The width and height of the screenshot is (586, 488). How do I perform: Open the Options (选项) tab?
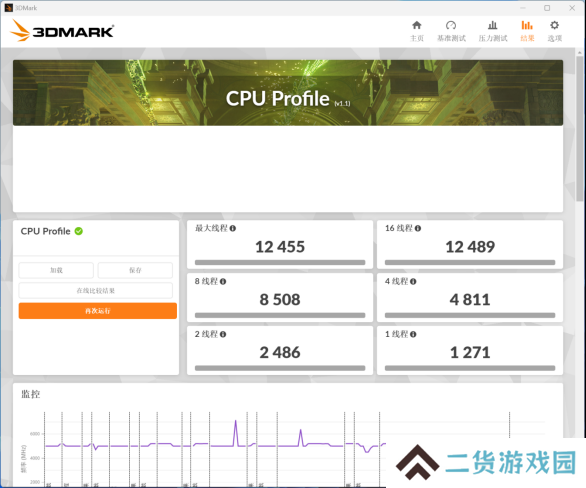pyautogui.click(x=554, y=31)
